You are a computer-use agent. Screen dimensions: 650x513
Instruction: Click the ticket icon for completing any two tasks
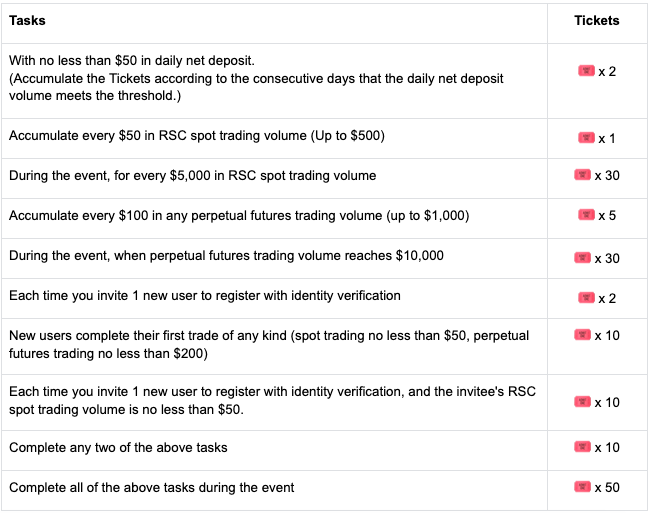click(582, 446)
